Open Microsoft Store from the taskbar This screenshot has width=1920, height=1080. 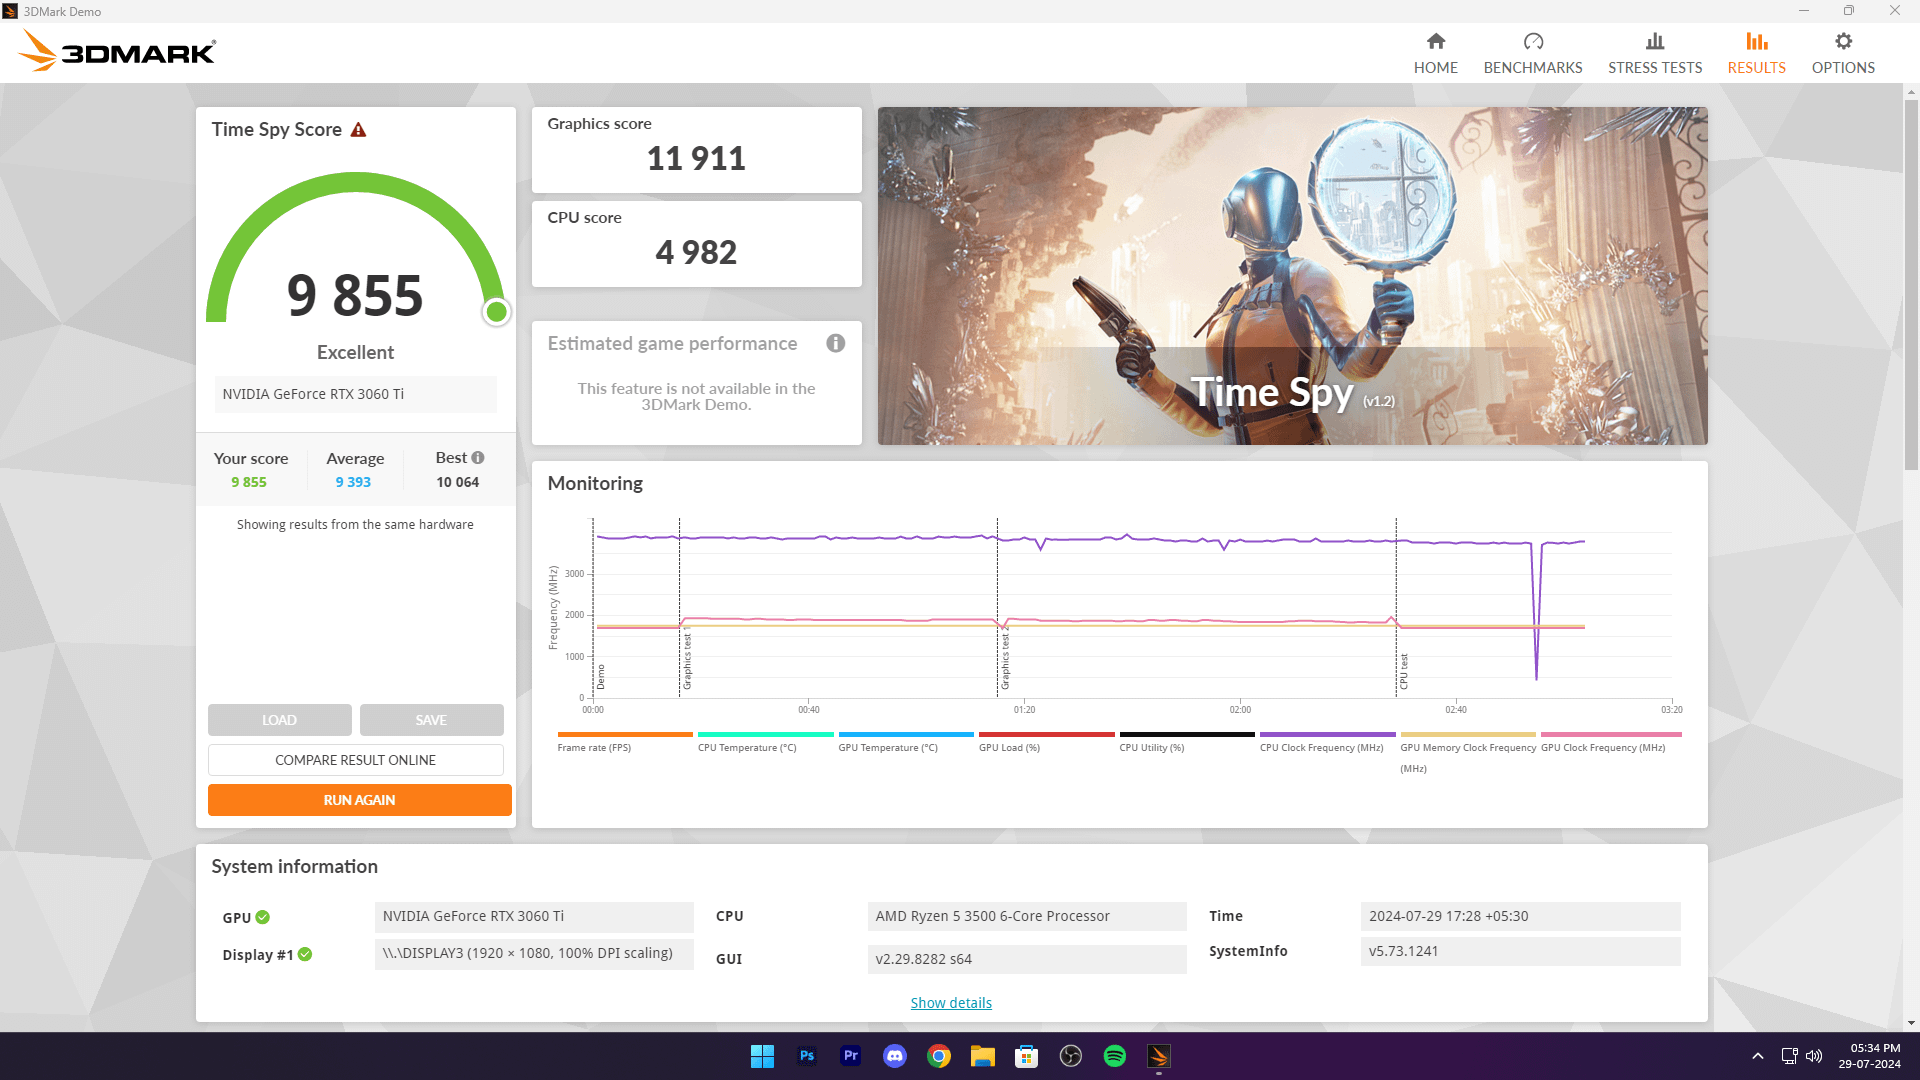pyautogui.click(x=1027, y=1056)
